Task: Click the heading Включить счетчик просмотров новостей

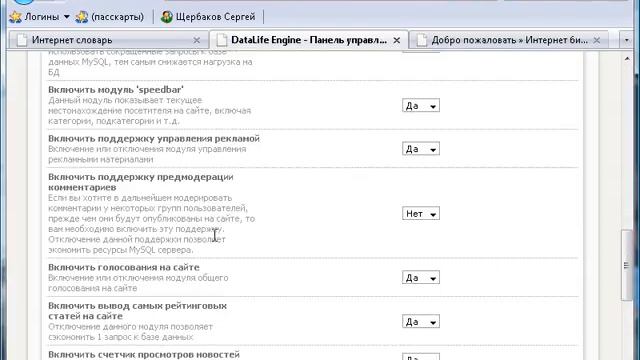Action: [144, 355]
